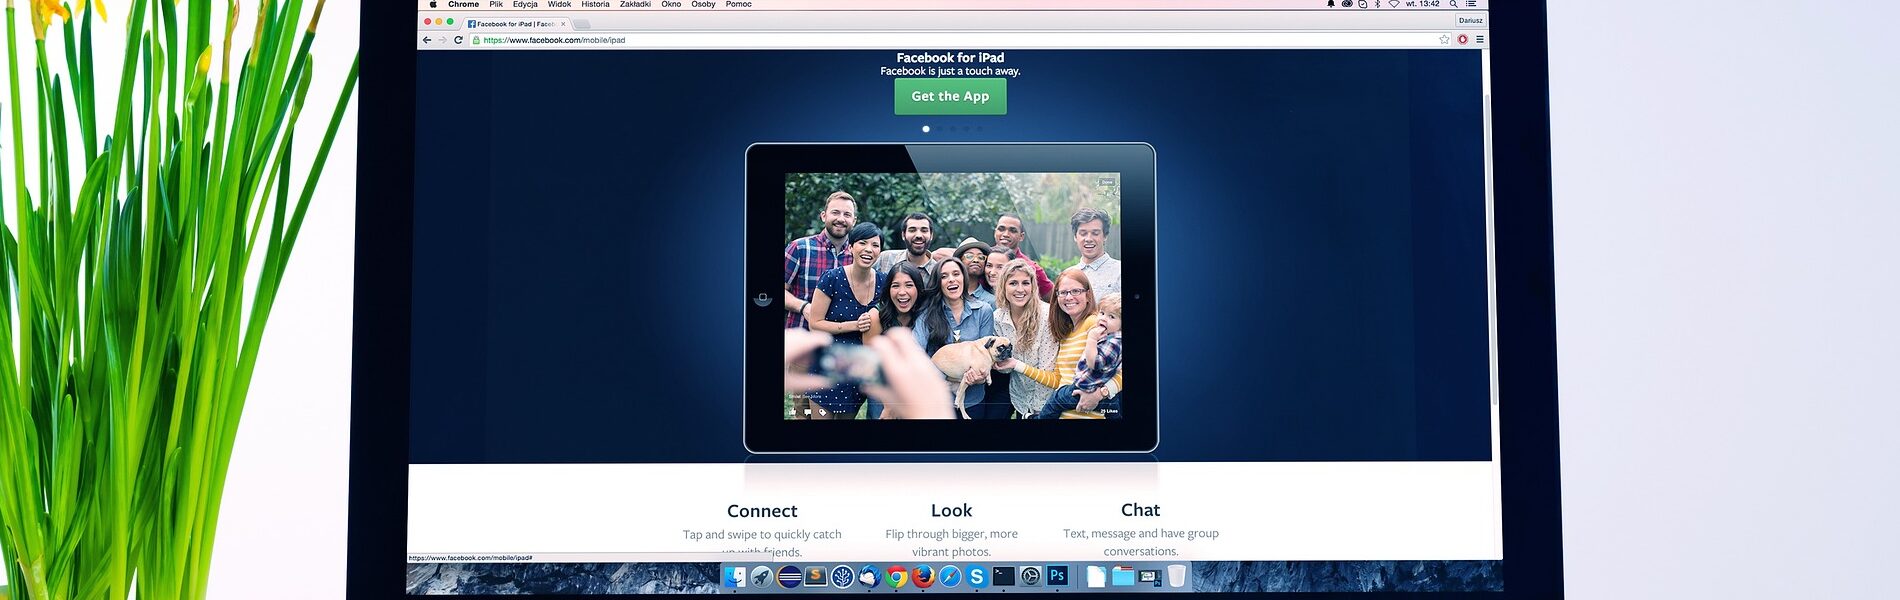Image resolution: width=1900 pixels, height=600 pixels.
Task: Toggle the Bluetooth menu bar icon
Action: pyautogui.click(x=1377, y=4)
